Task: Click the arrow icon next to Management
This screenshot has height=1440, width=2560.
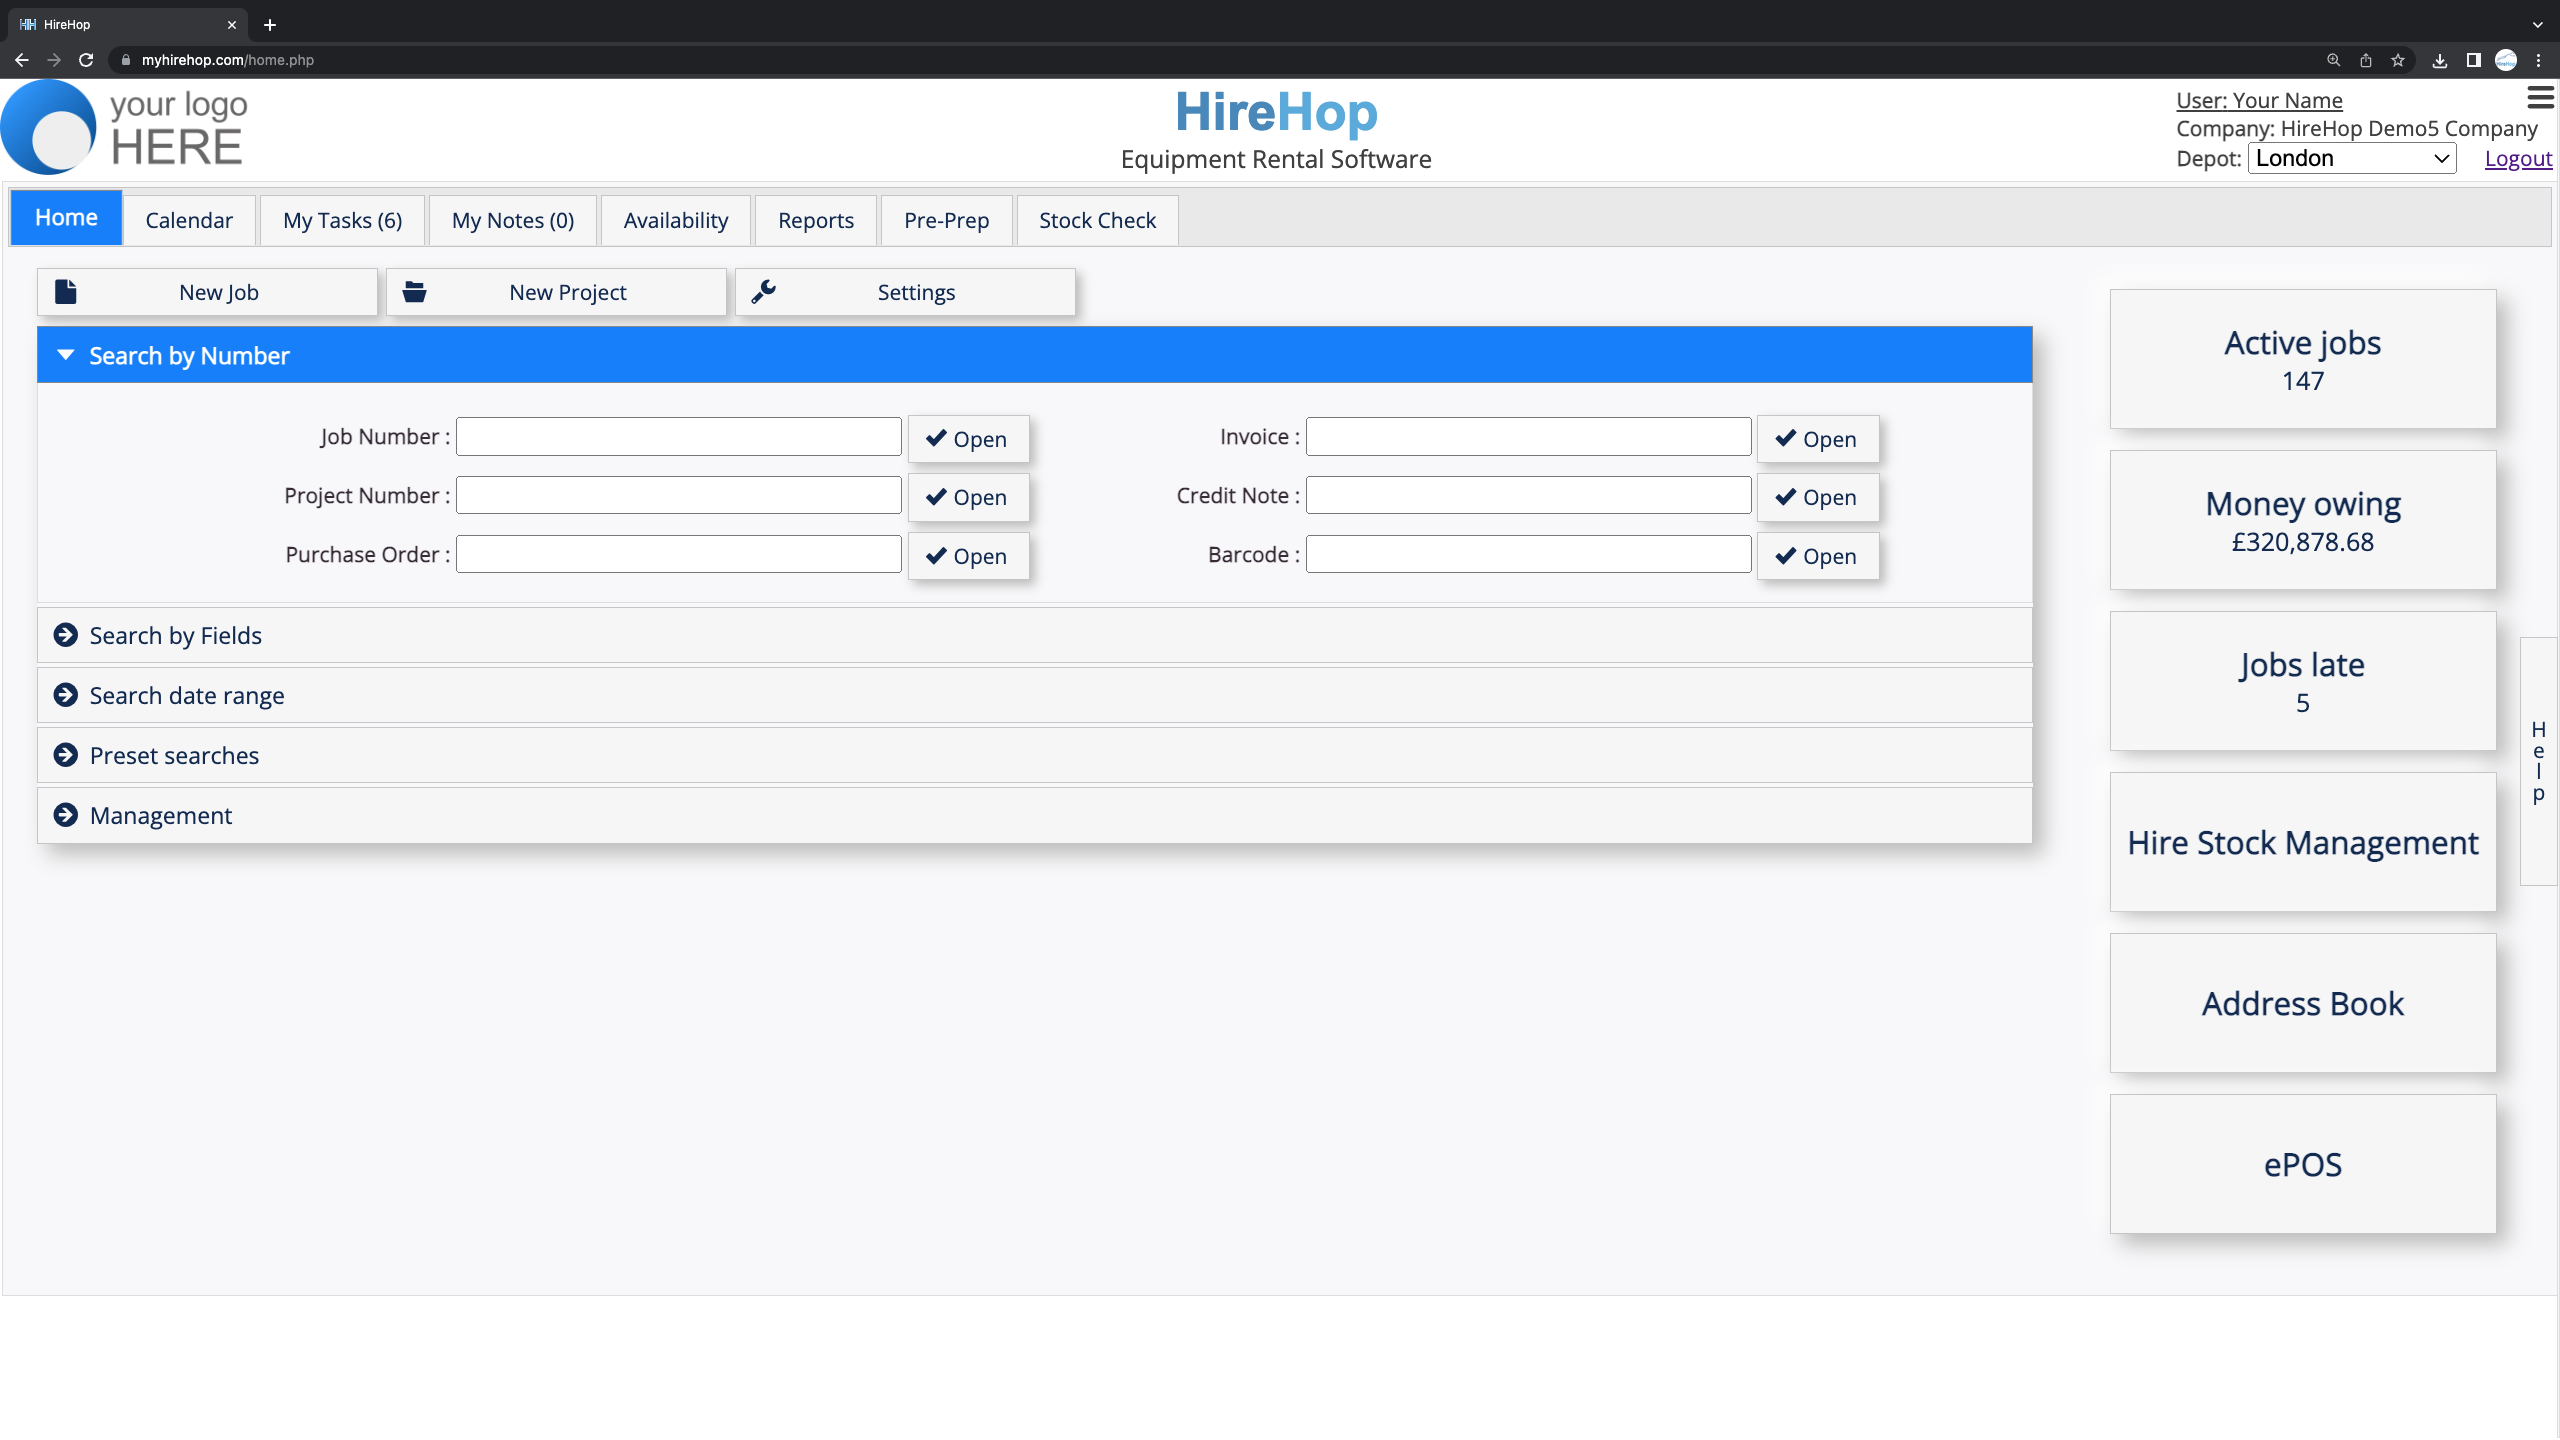Action: pyautogui.click(x=66, y=814)
